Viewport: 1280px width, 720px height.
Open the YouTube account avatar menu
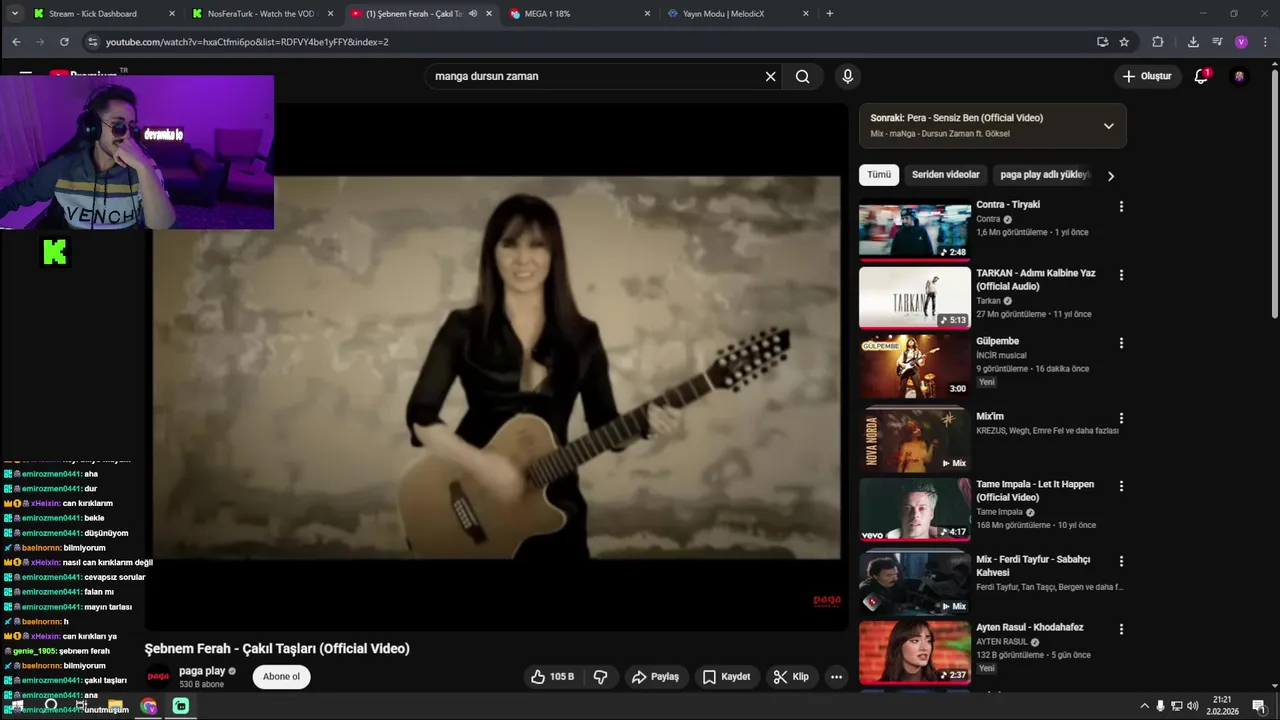click(1239, 76)
